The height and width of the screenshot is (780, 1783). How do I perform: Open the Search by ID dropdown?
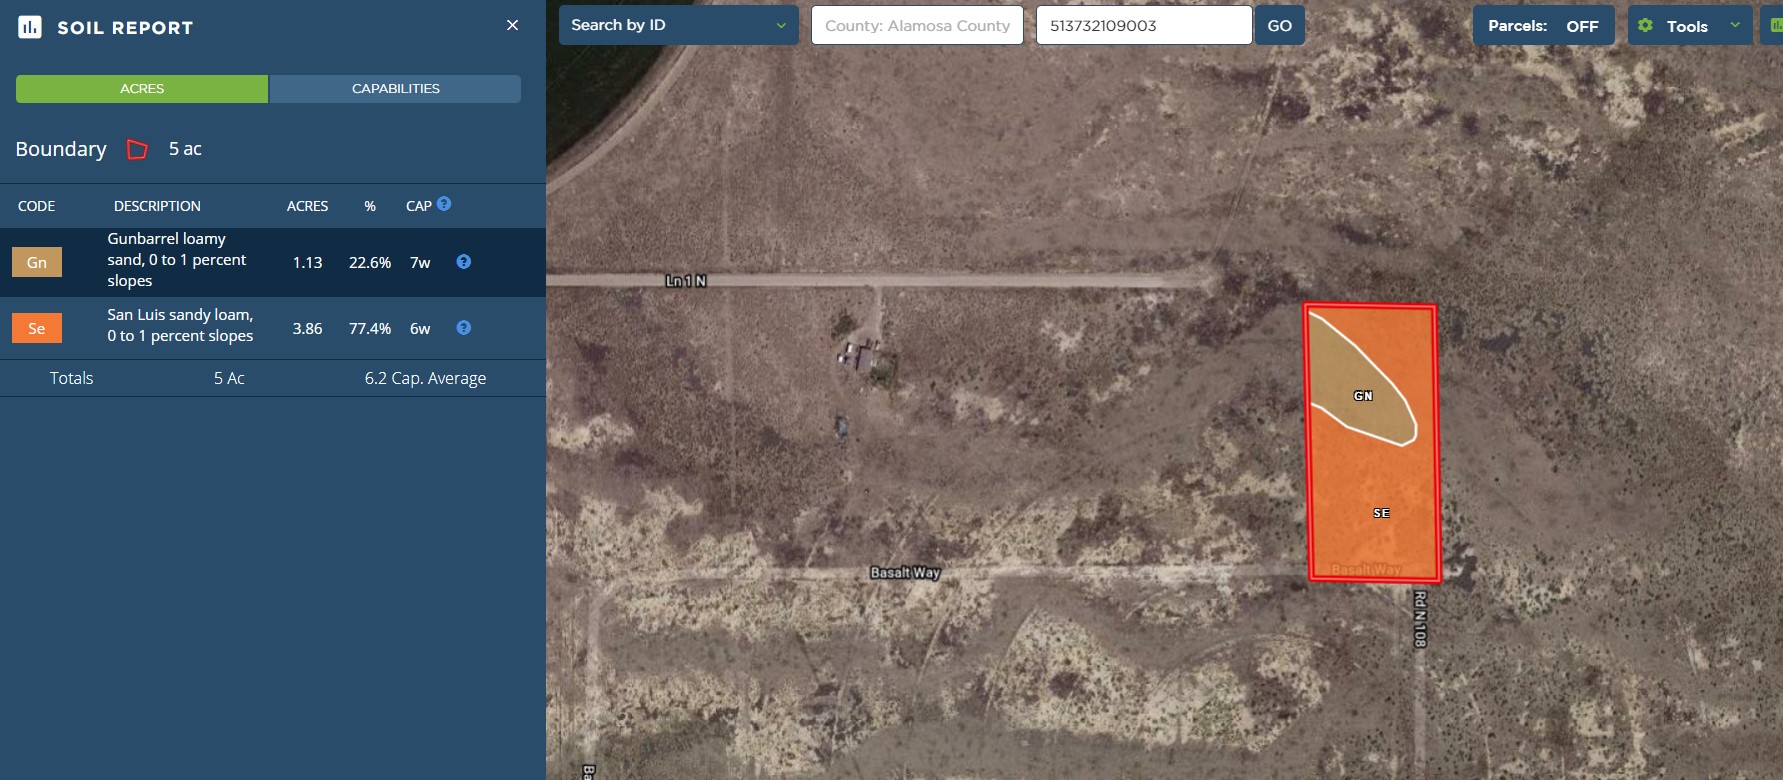click(678, 26)
